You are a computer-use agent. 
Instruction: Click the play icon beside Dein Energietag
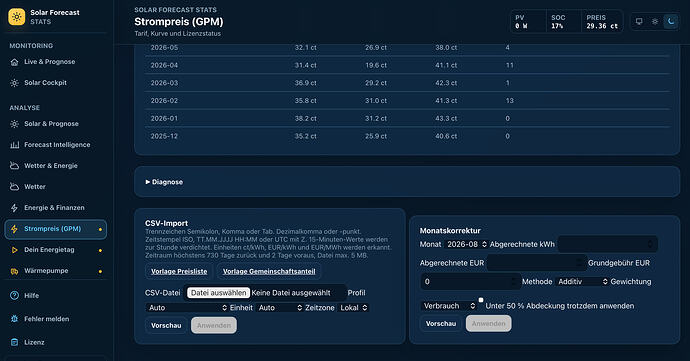[x=15, y=250]
